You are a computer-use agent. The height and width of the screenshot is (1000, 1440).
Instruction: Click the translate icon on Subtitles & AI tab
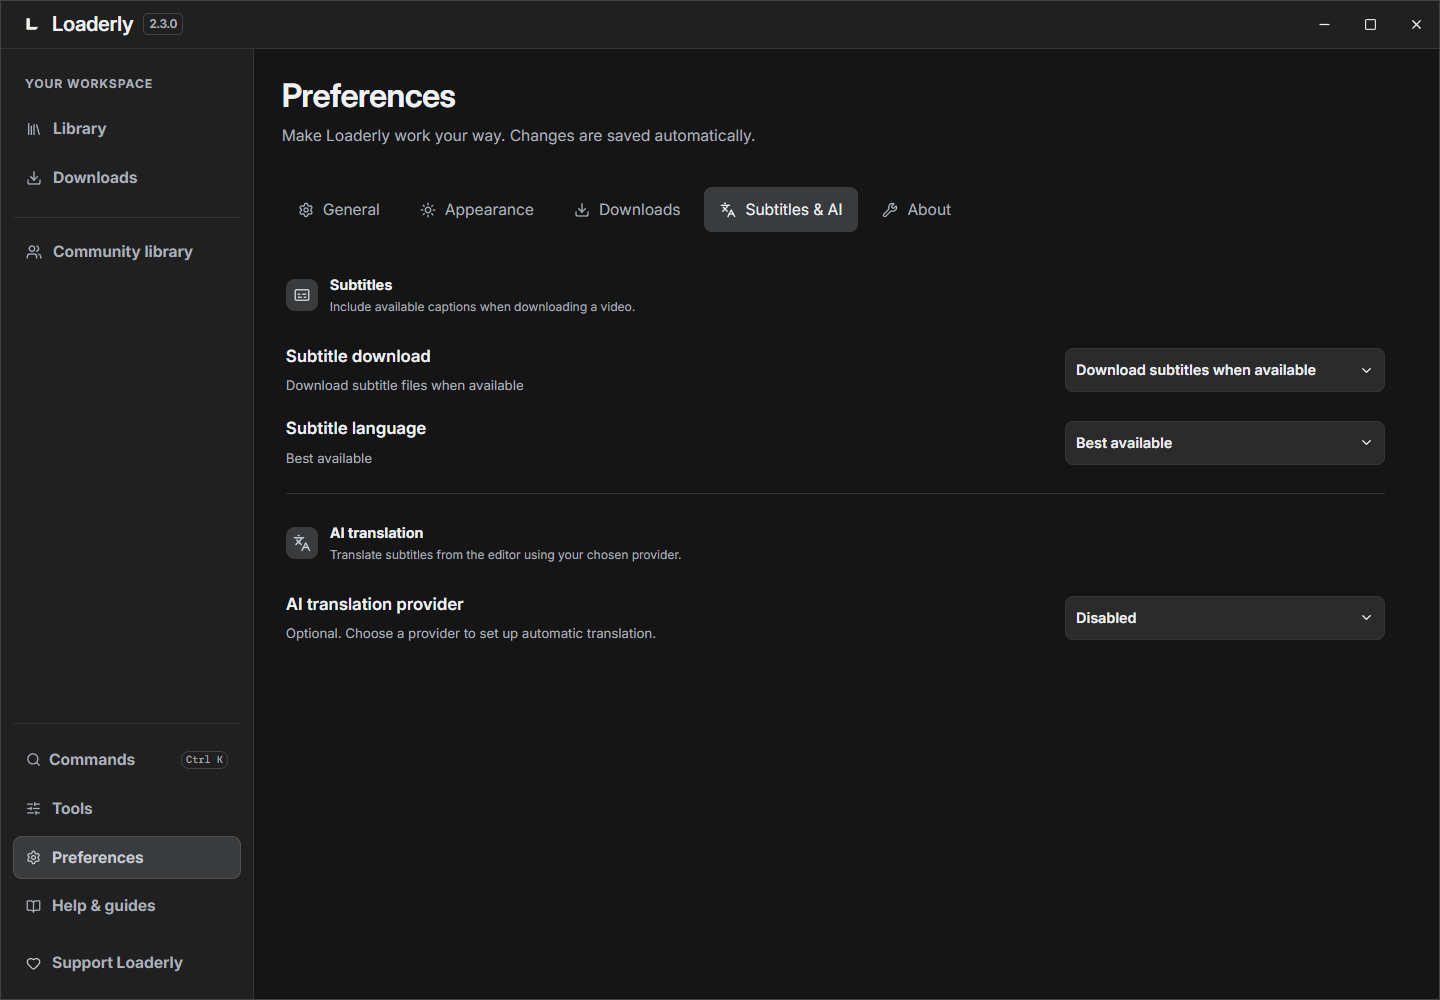[728, 210]
